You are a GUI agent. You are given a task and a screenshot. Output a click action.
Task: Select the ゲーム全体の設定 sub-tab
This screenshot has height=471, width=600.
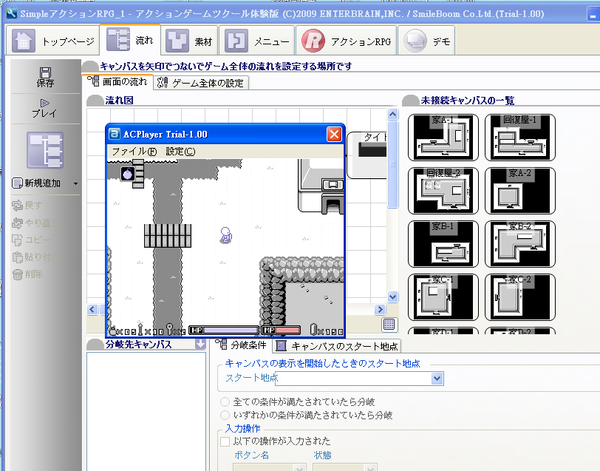click(201, 83)
